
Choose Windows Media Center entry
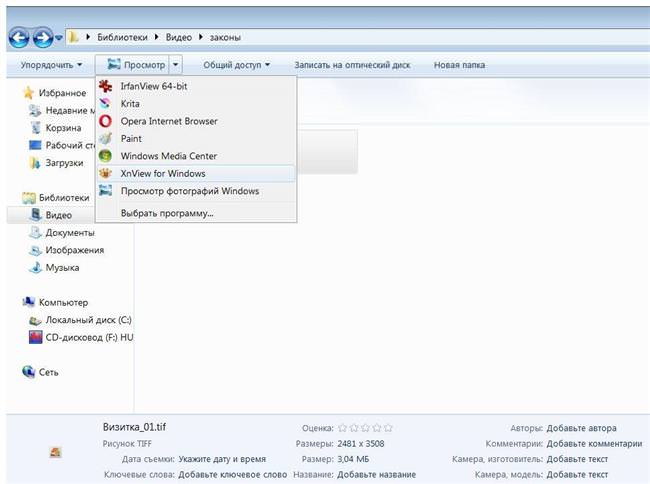tap(196, 156)
